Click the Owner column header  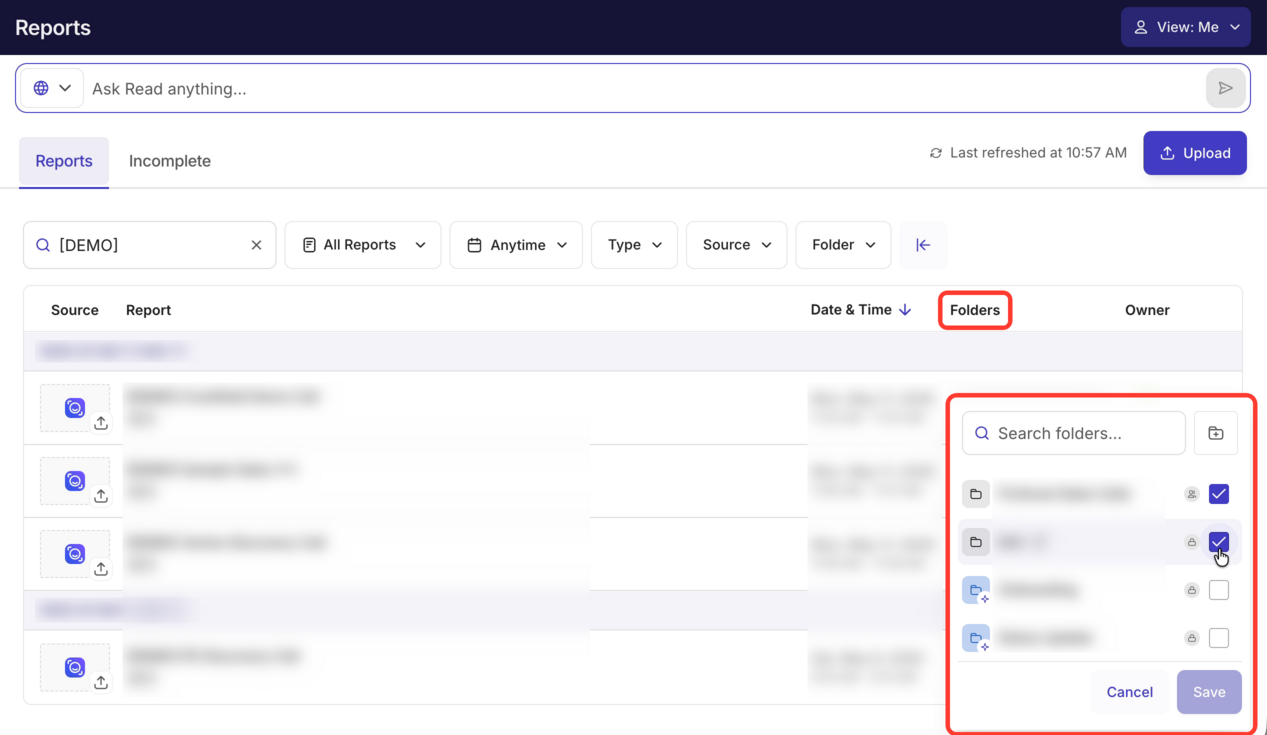click(1147, 310)
